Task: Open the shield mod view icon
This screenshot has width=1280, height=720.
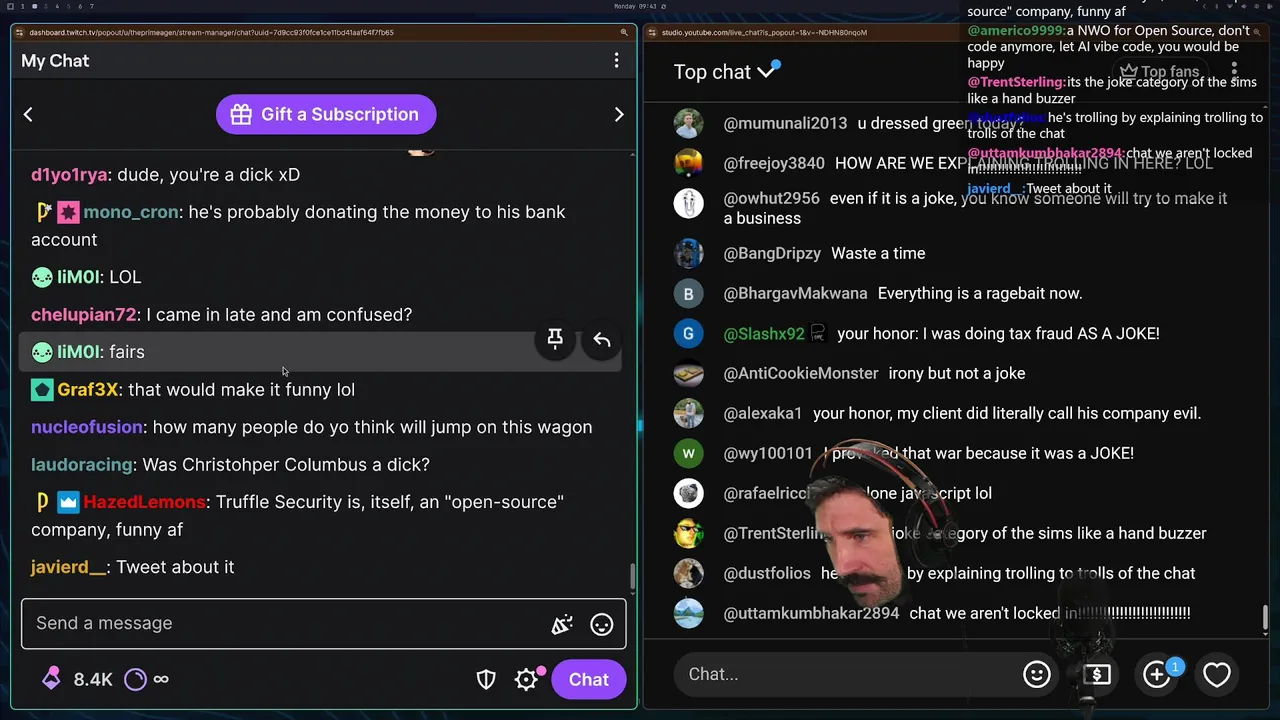Action: tap(486, 680)
